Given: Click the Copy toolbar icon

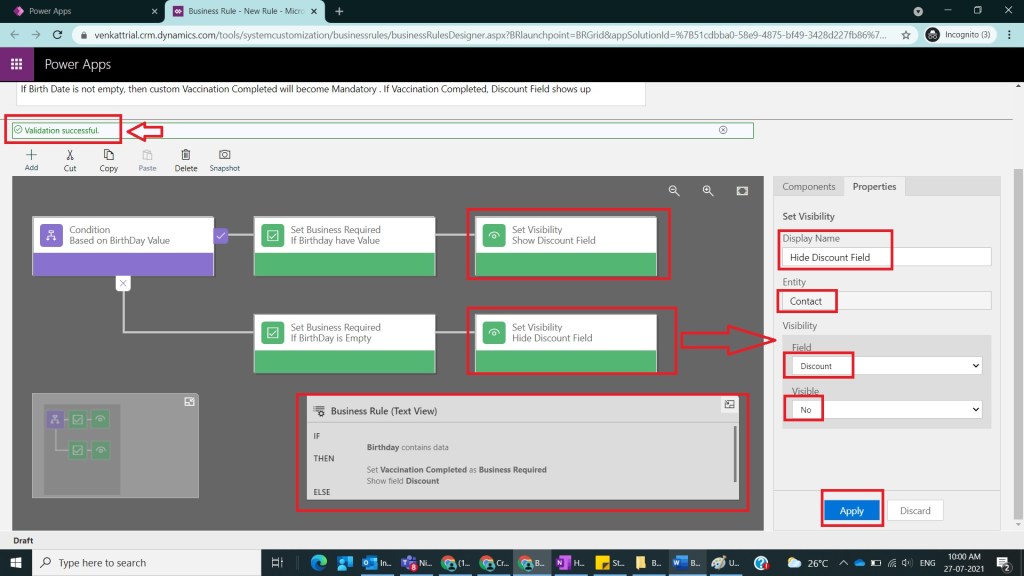Looking at the screenshot, I should point(108,156).
